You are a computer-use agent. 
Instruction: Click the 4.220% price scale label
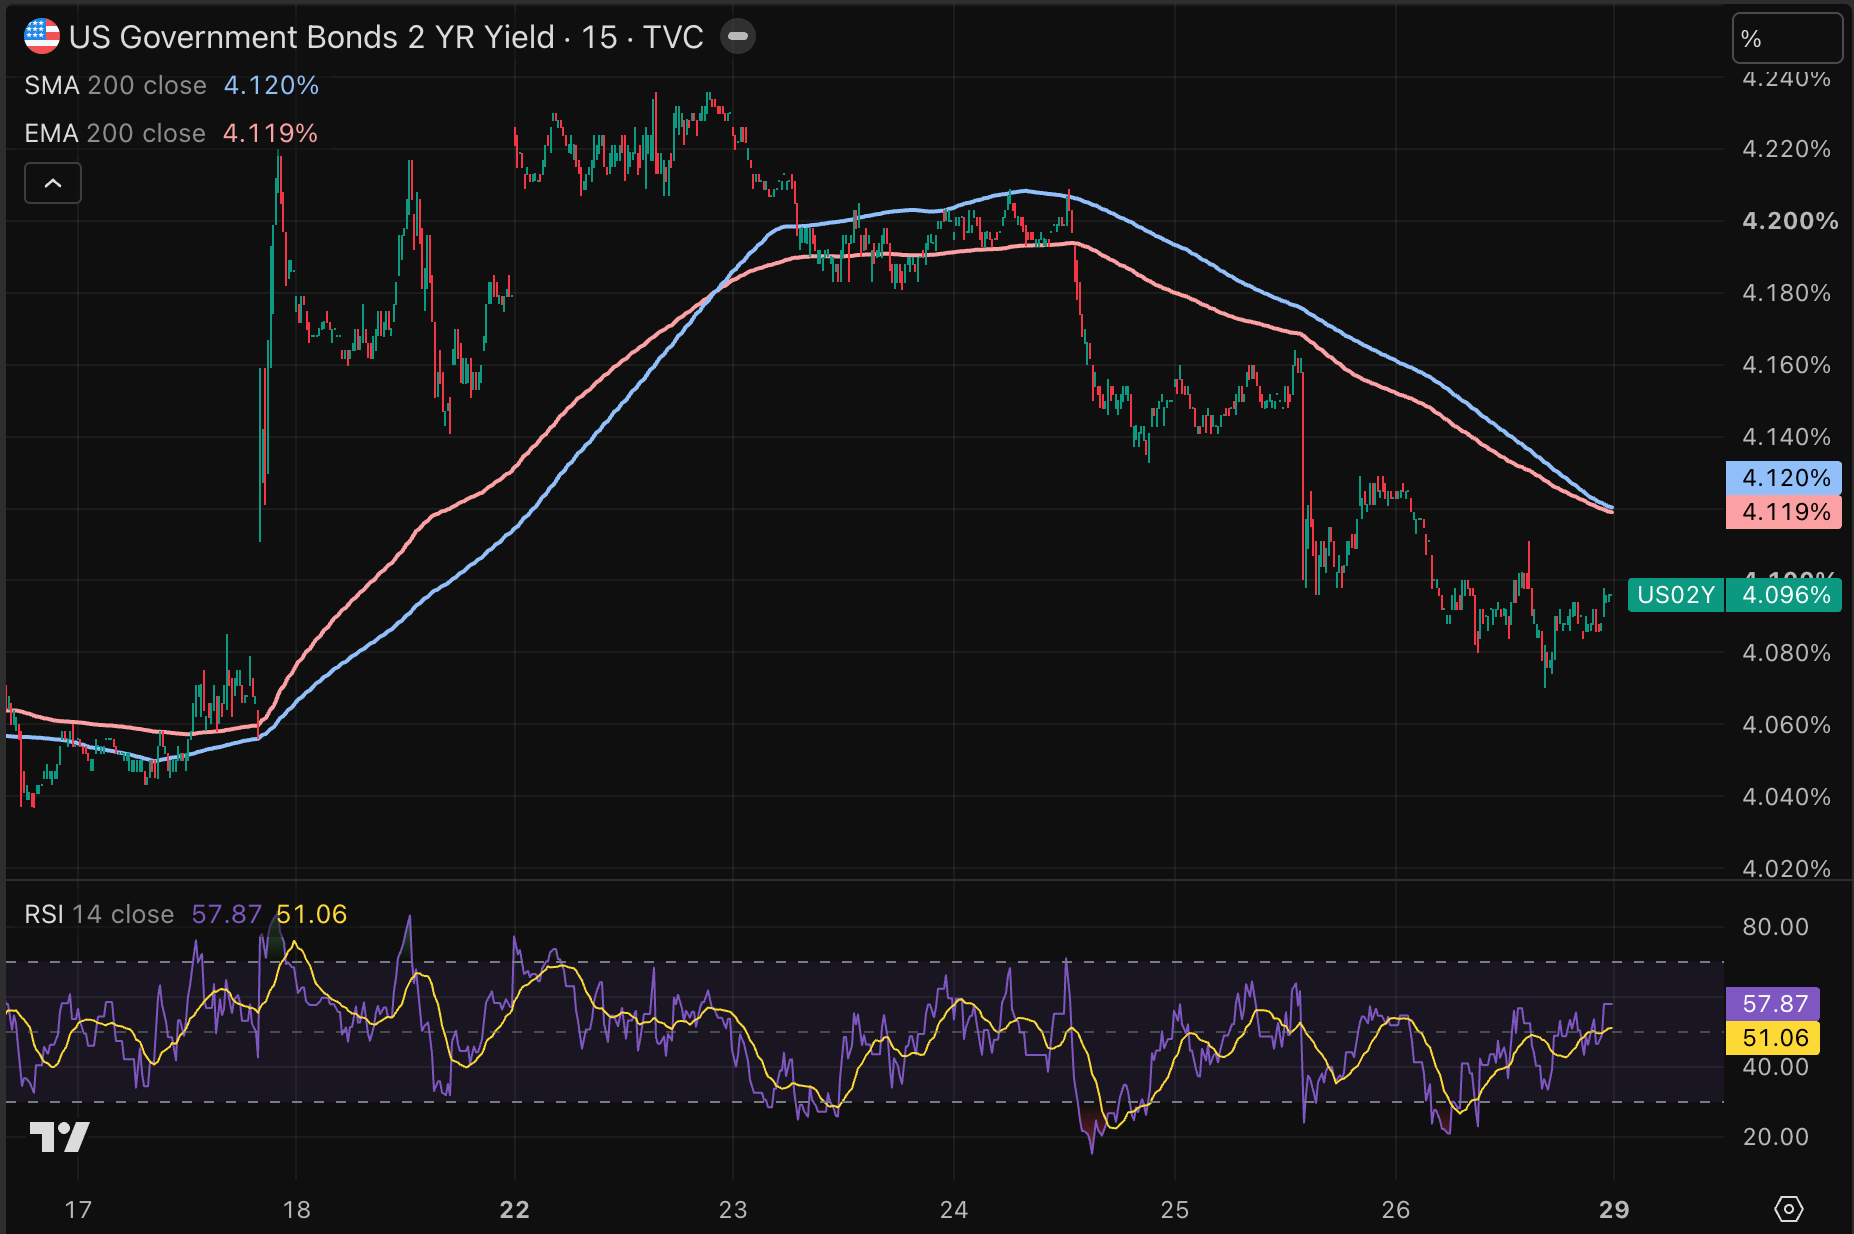[x=1786, y=149]
